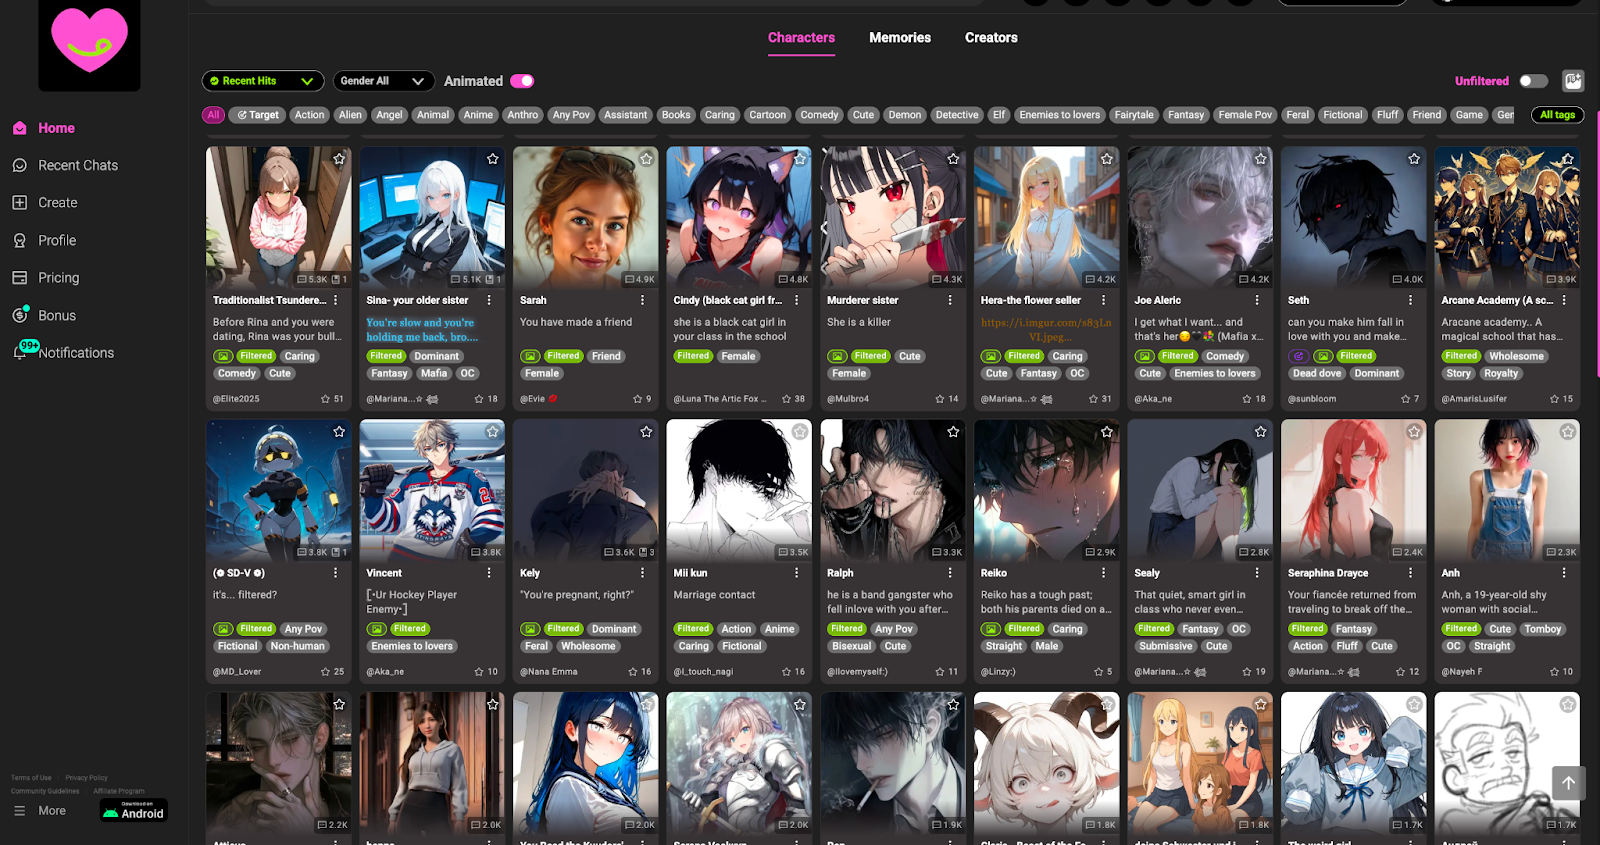Filter by the Fantasy tag chip
This screenshot has height=845, width=1600.
pyautogui.click(x=1185, y=115)
